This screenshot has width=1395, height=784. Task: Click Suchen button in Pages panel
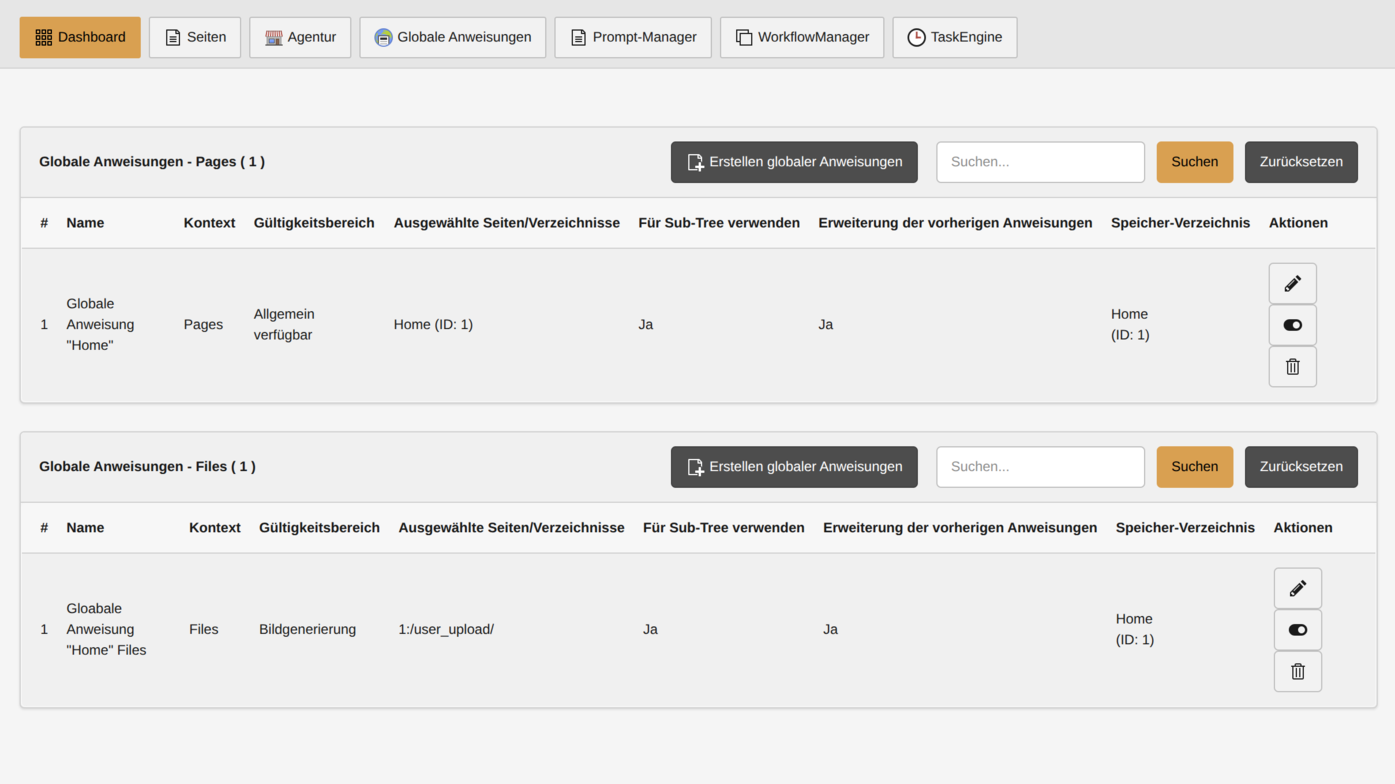1194,162
